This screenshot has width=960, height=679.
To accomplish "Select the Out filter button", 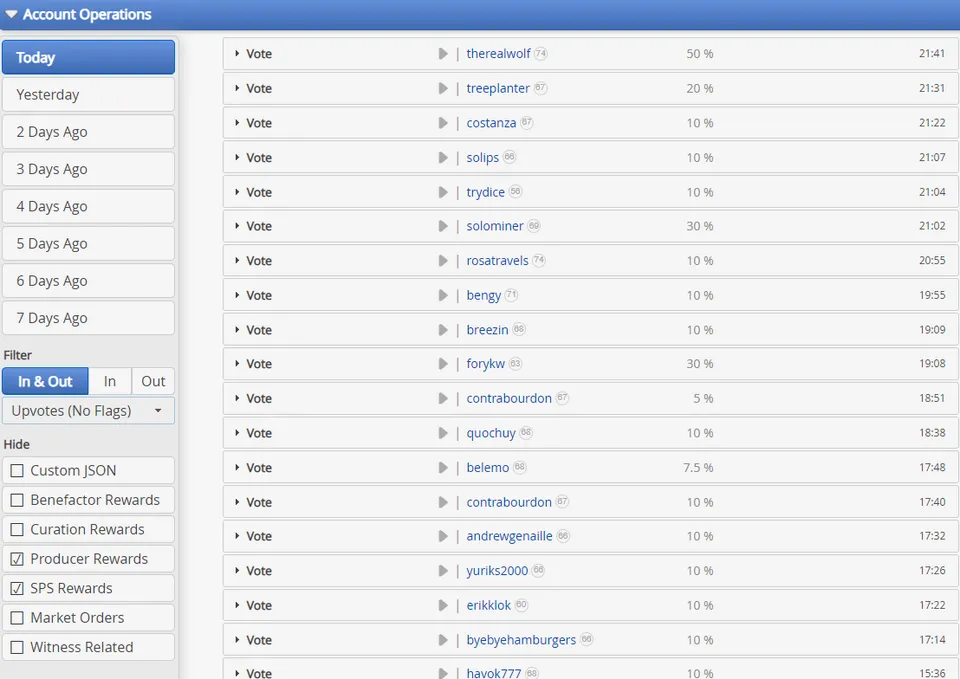I will click(153, 382).
